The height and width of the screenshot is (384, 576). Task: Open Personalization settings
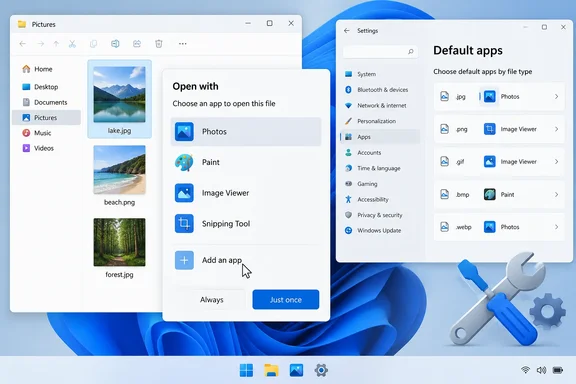tap(380, 121)
